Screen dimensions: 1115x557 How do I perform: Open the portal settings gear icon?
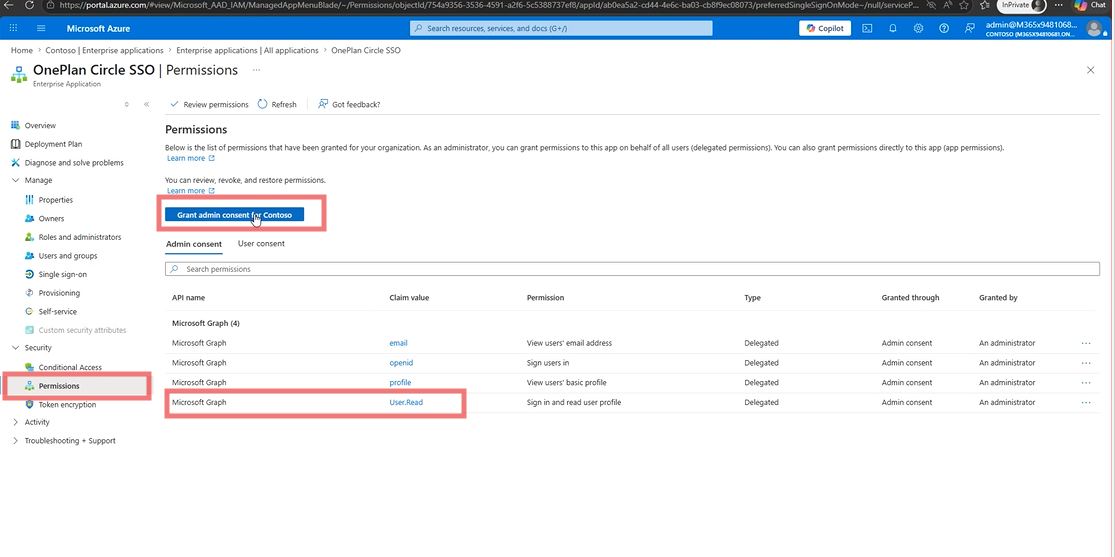click(x=918, y=28)
